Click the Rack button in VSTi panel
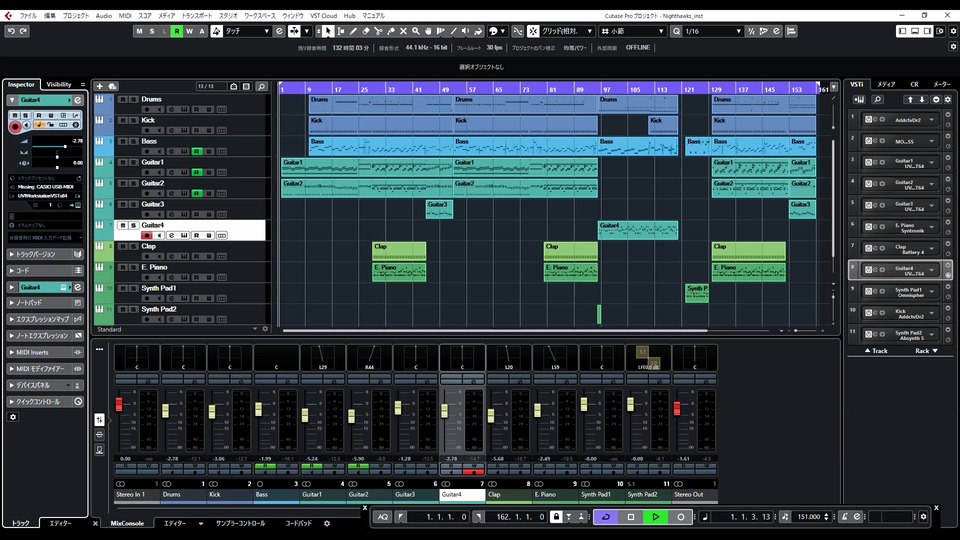Viewport: 960px width, 540px height. coord(922,351)
